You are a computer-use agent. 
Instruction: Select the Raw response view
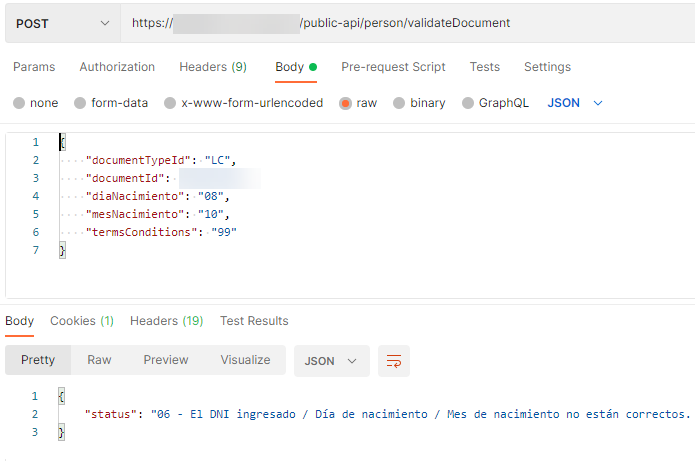[x=99, y=360]
